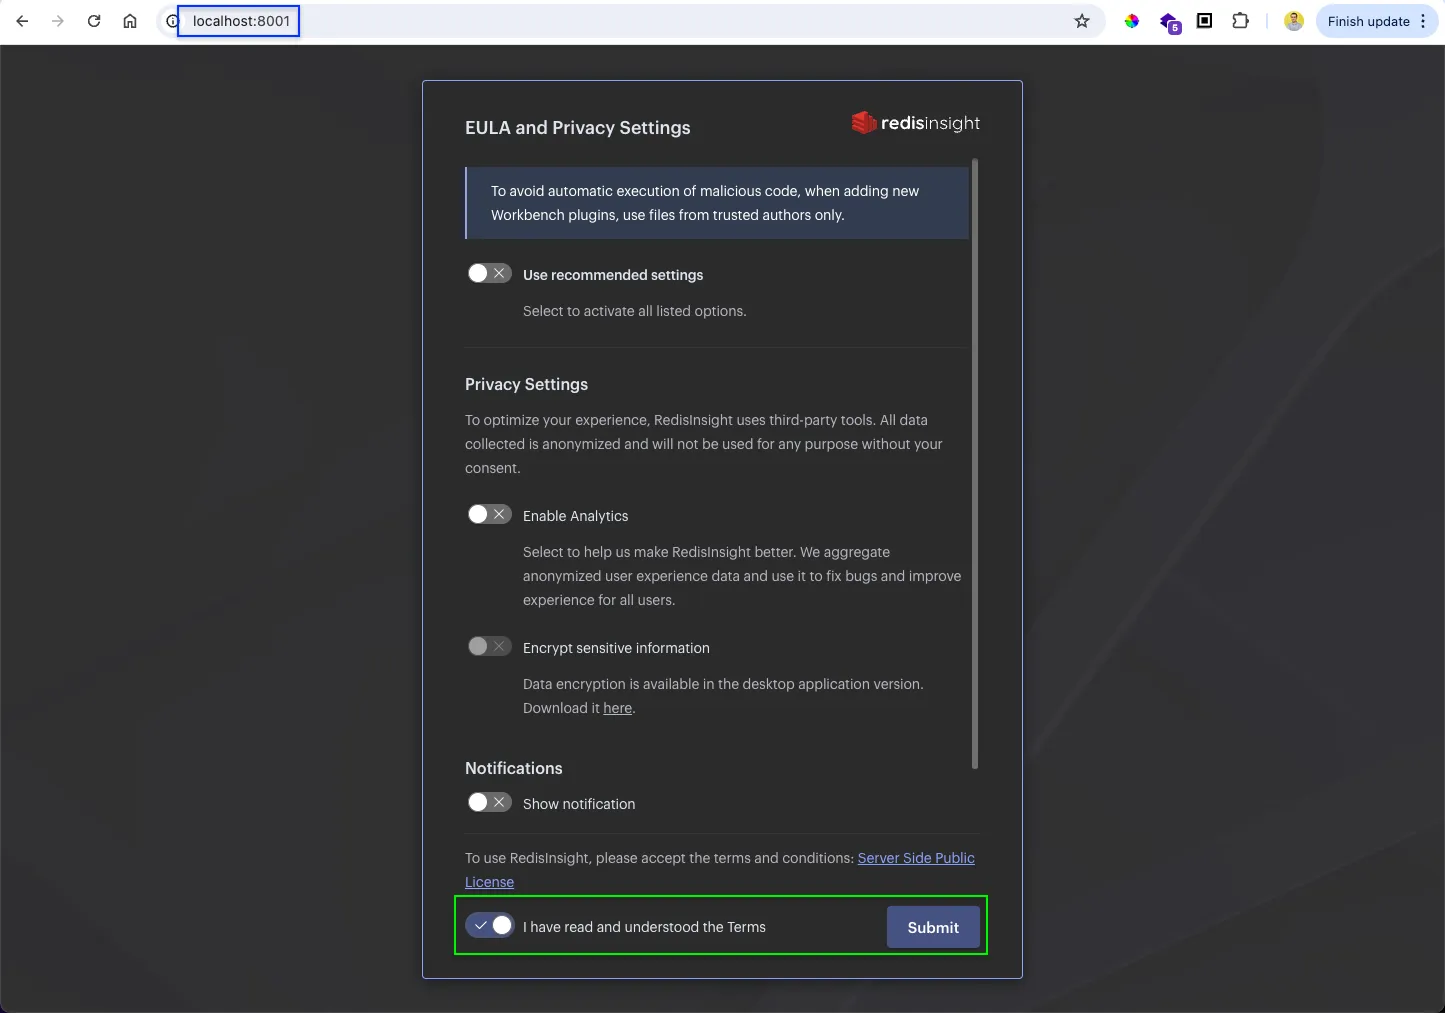
Task: Open the Chrome profile avatar
Action: (x=1294, y=21)
